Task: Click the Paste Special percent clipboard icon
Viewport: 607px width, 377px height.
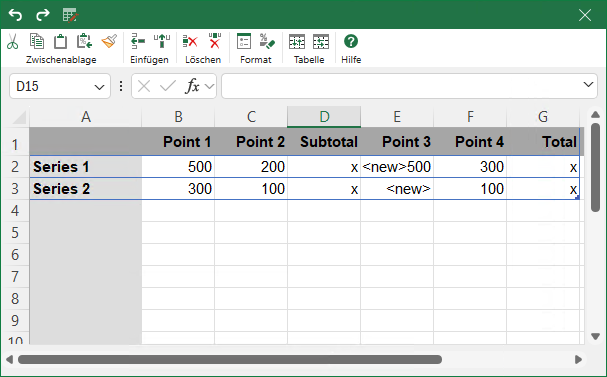Action: 84,41
